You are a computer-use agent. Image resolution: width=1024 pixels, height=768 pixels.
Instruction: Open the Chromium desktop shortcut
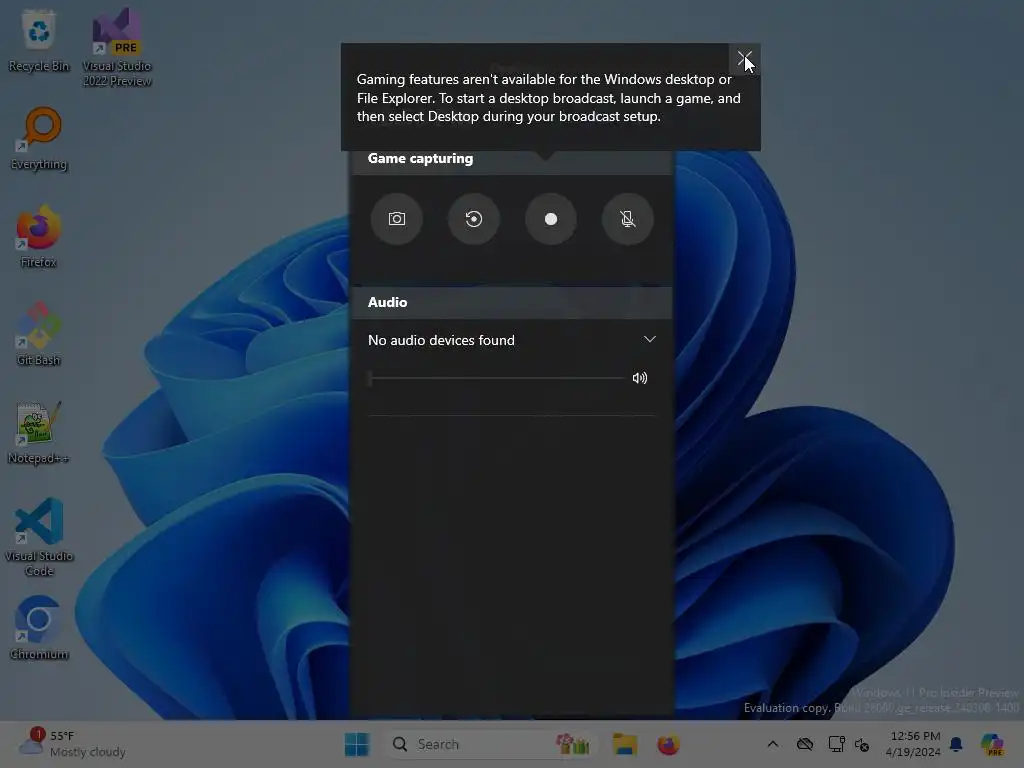[39, 628]
